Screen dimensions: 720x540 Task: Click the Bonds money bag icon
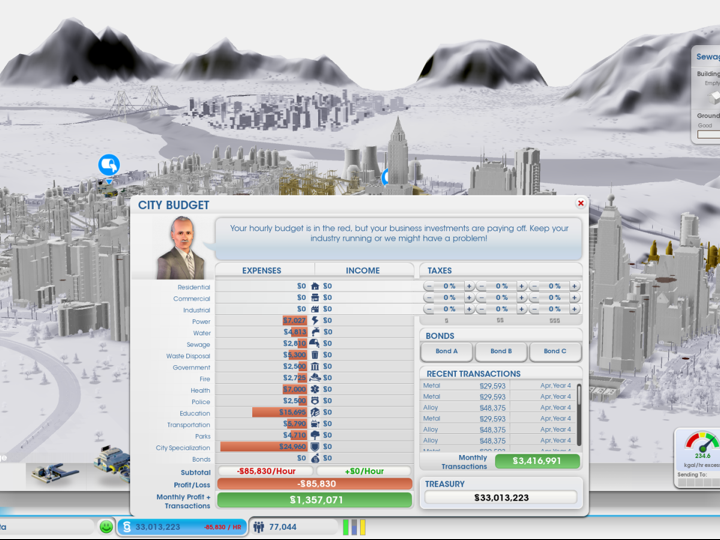315,458
